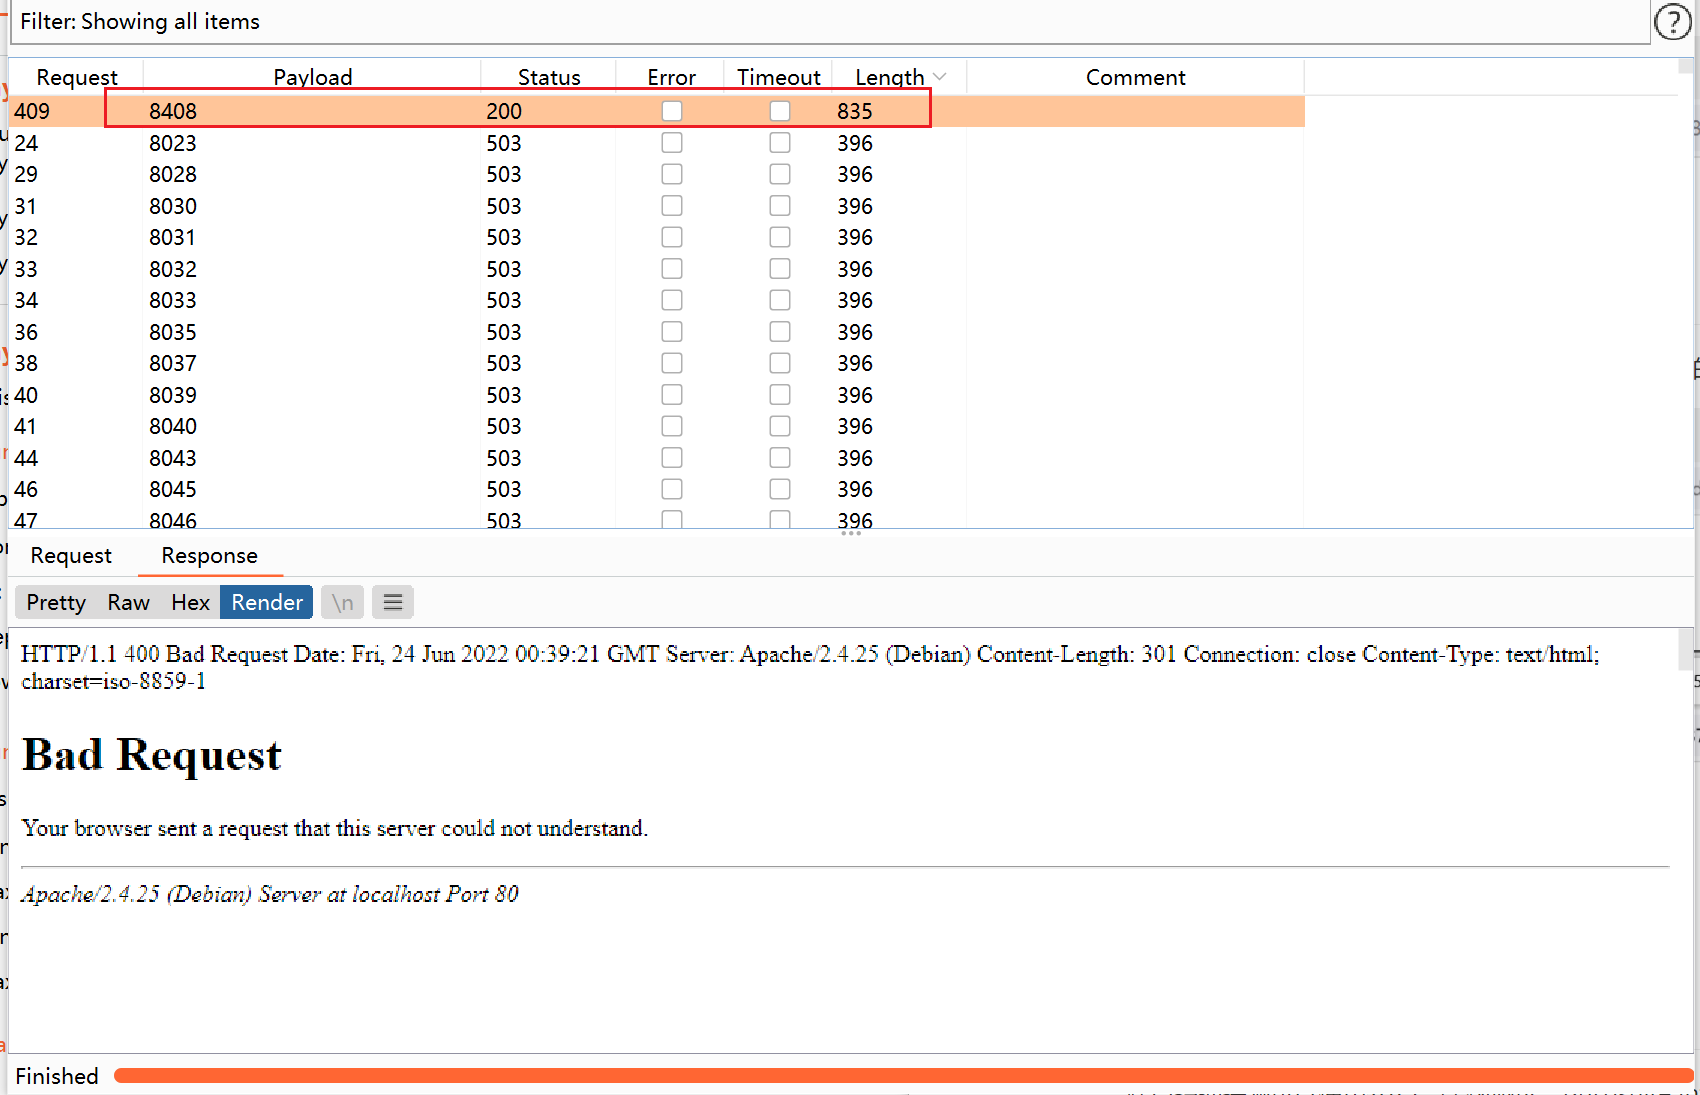Select the row with payload 8031
The height and width of the screenshot is (1095, 1700).
(657, 237)
